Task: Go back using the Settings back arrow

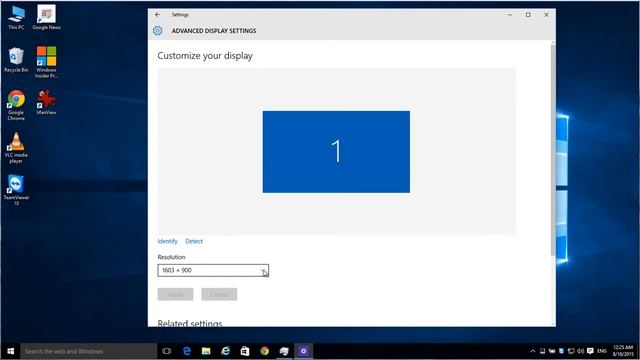Action: [x=158, y=15]
